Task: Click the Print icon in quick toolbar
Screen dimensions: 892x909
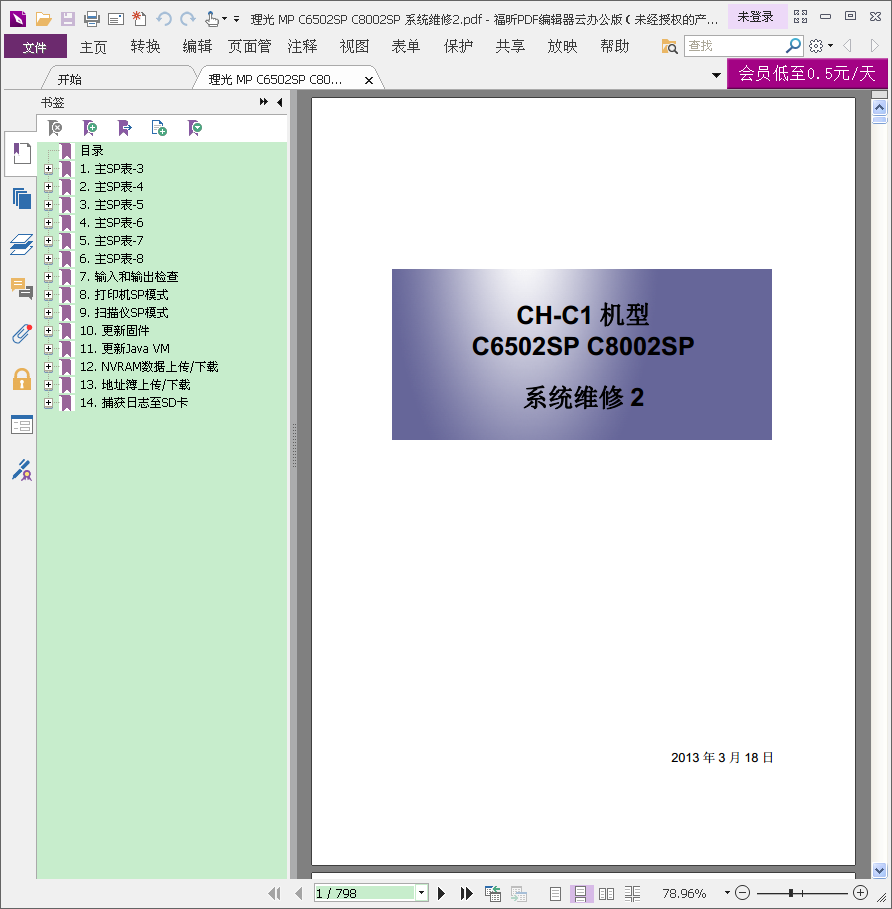Action: pos(92,19)
